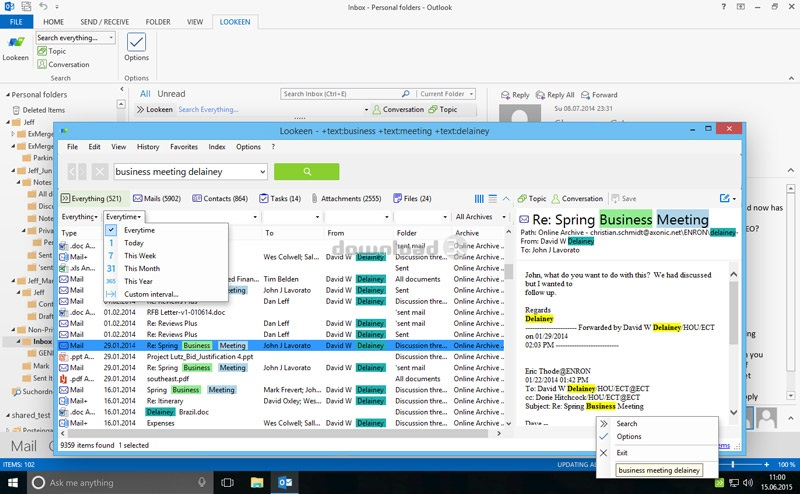Sort results by the From column header

coord(336,233)
